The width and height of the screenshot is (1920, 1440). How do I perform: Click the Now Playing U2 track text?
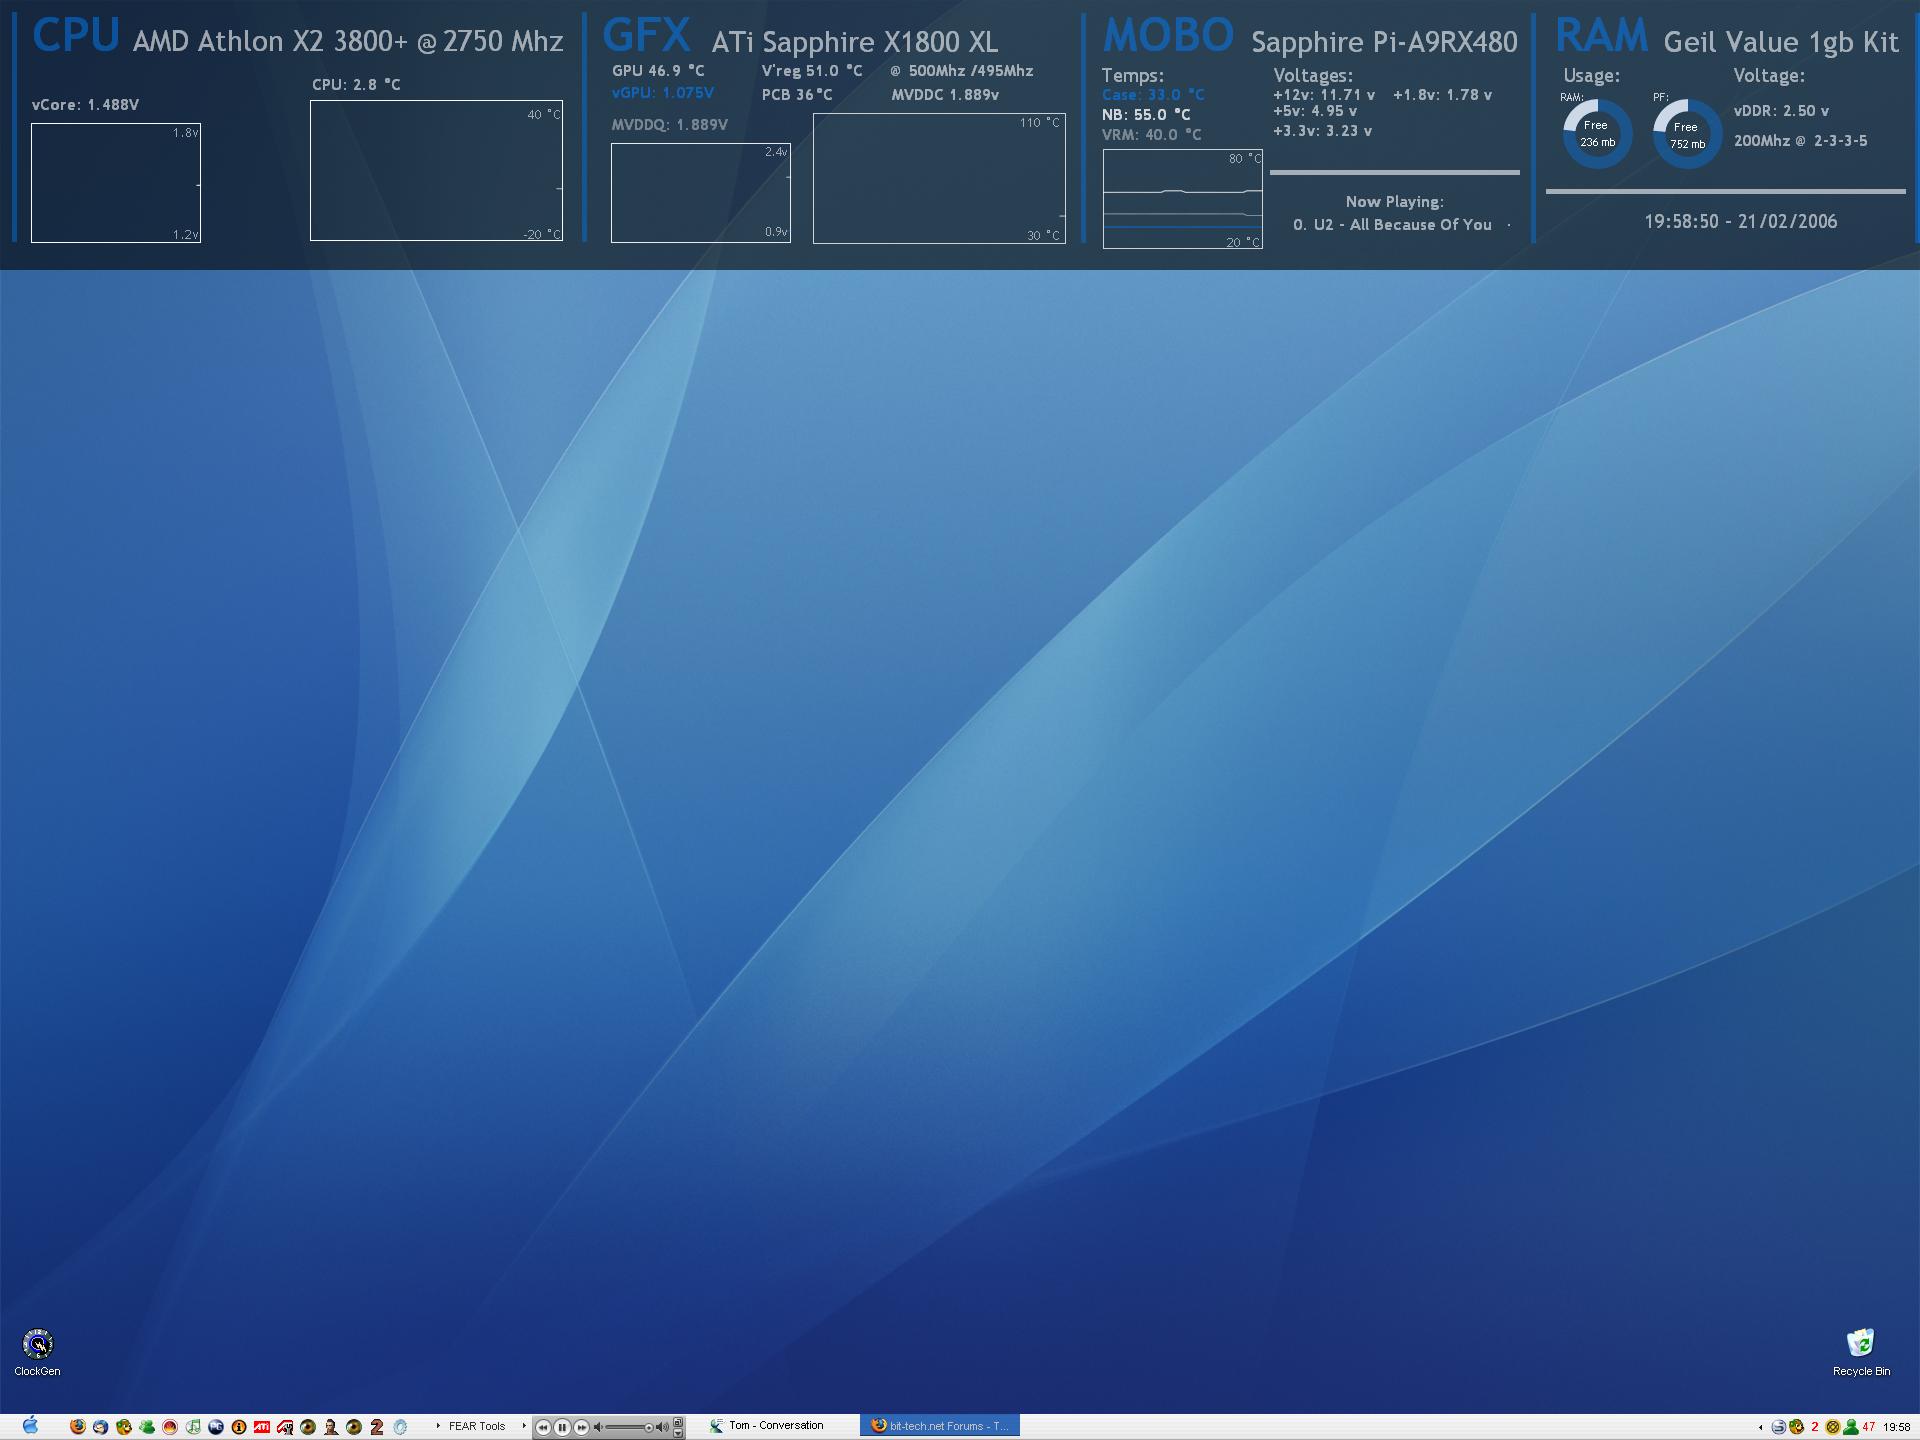(1392, 225)
